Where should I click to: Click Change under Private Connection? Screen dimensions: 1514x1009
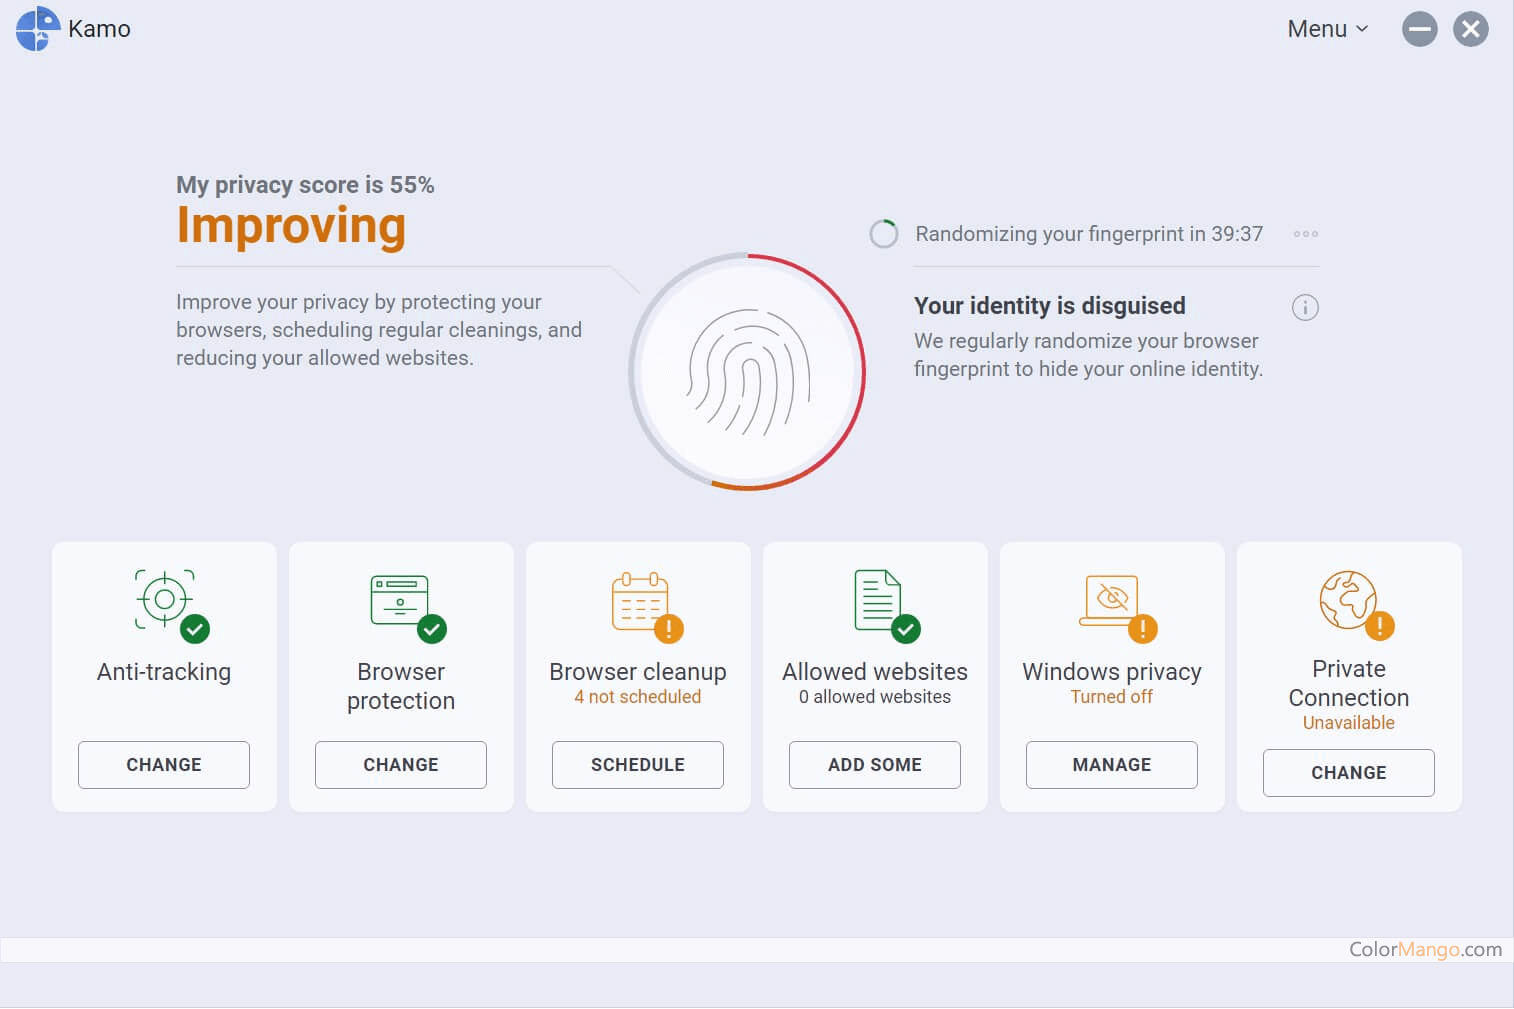click(1349, 773)
